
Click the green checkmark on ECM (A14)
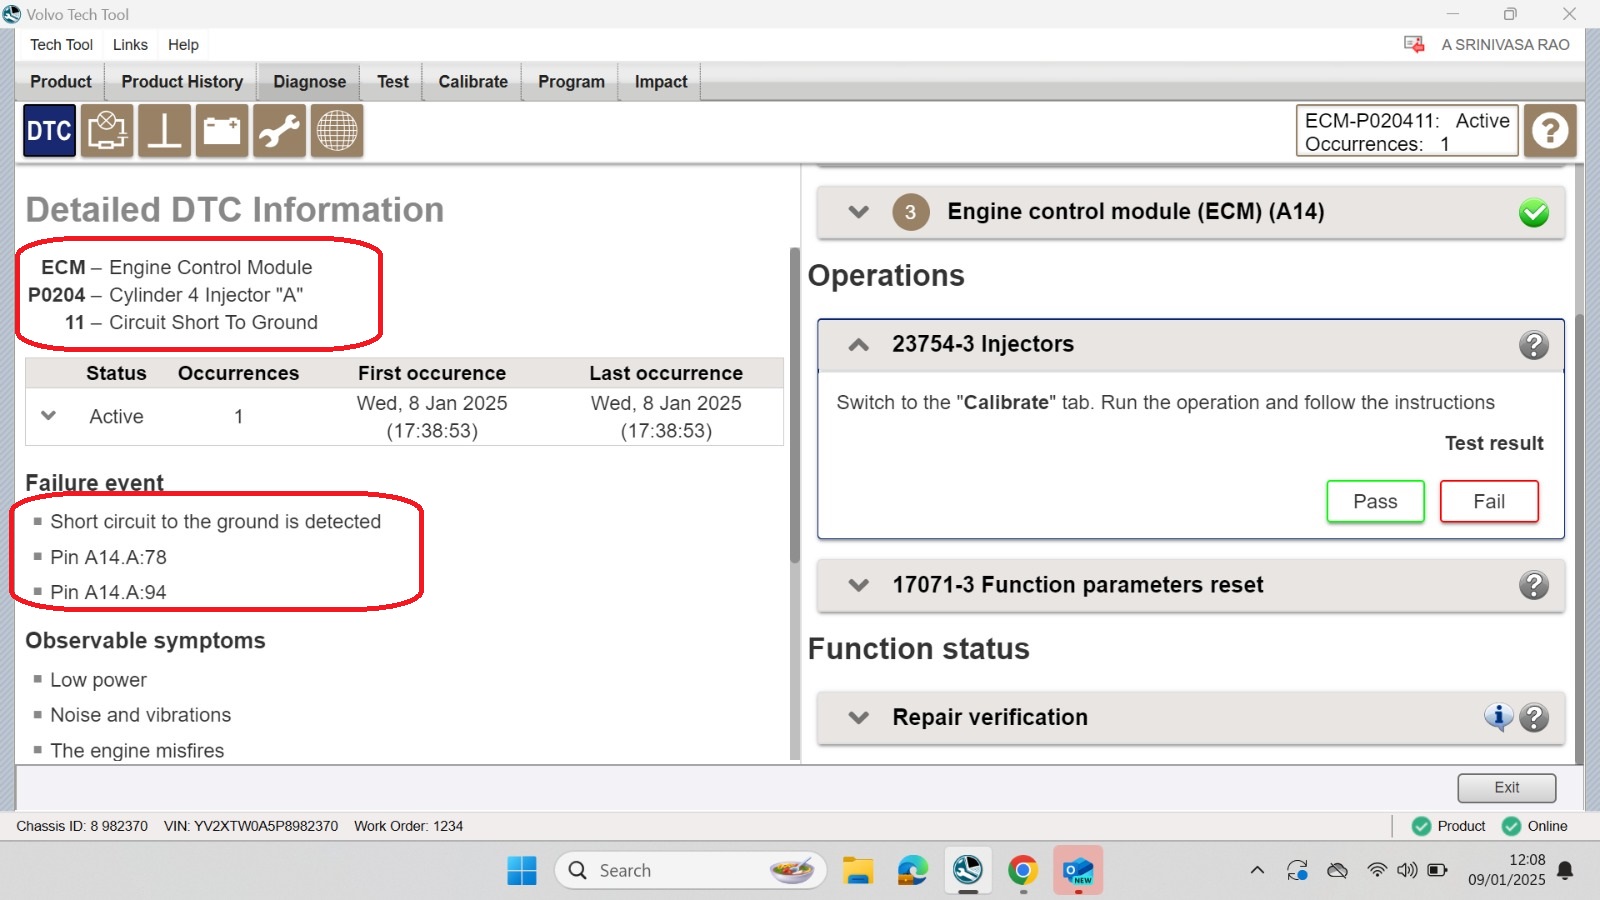click(1533, 213)
